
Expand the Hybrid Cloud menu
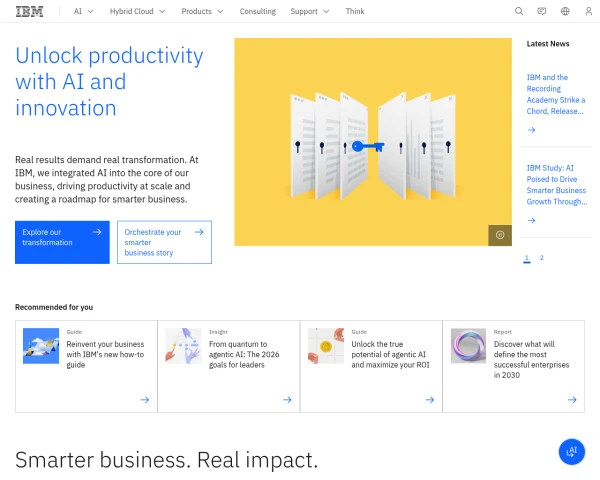(x=137, y=11)
